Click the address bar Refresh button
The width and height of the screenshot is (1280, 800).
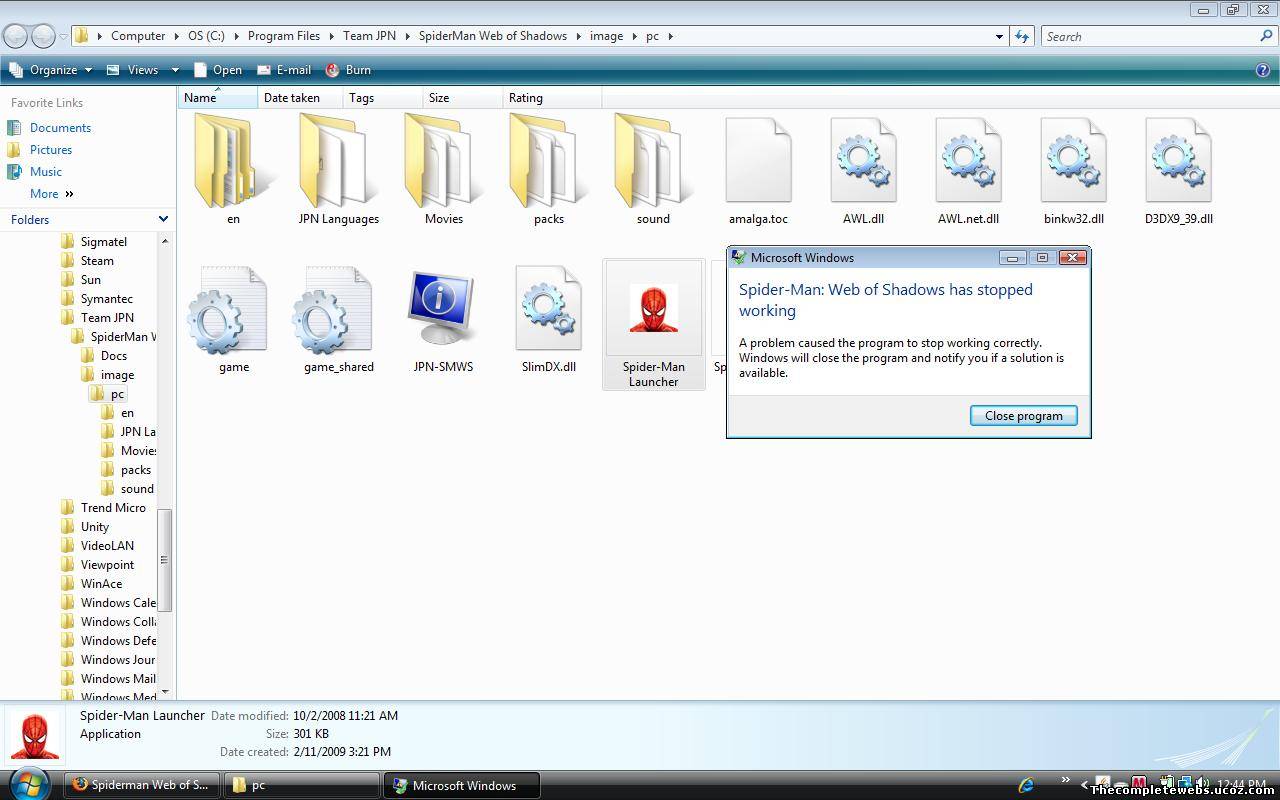(x=1021, y=36)
